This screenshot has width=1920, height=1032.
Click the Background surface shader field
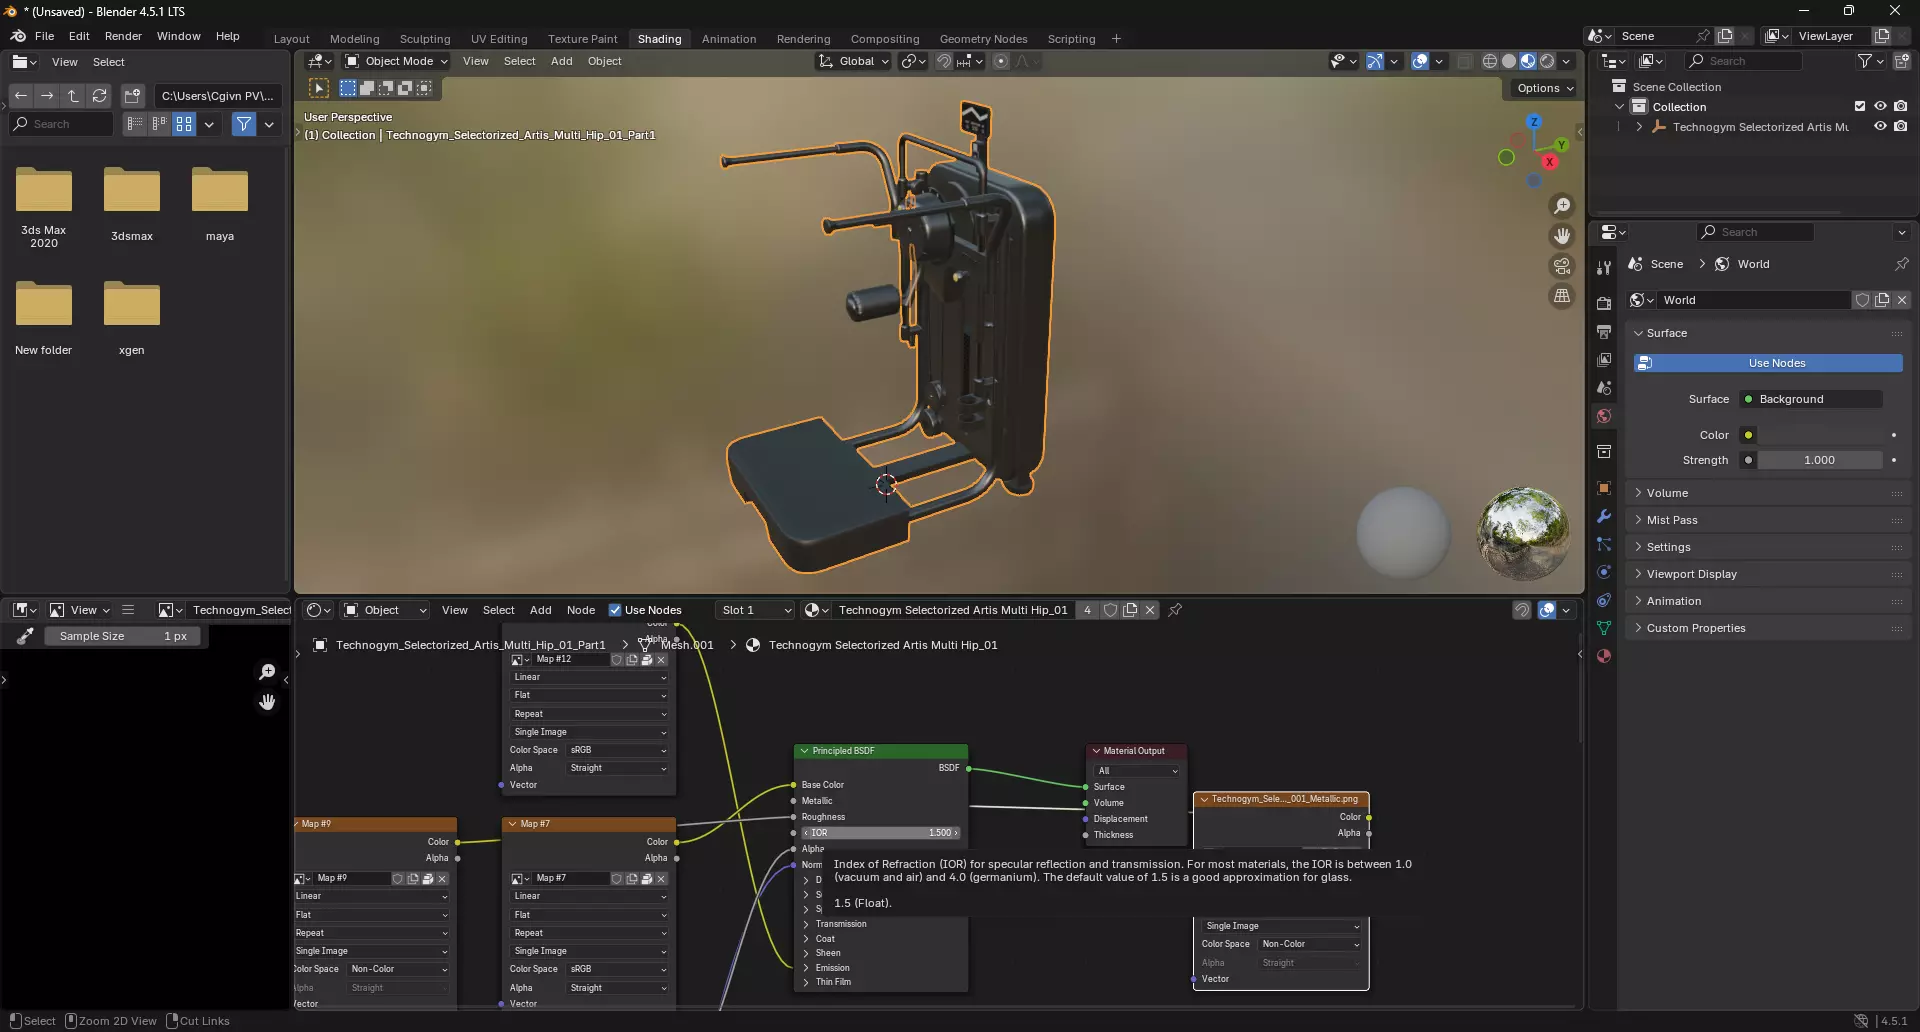1811,399
